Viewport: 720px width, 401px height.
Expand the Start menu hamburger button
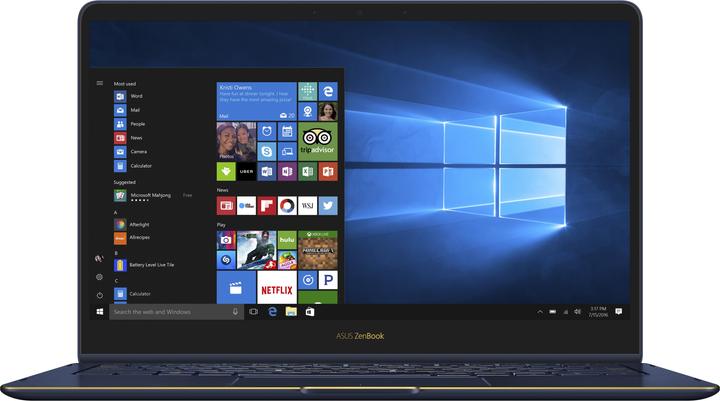tap(100, 83)
